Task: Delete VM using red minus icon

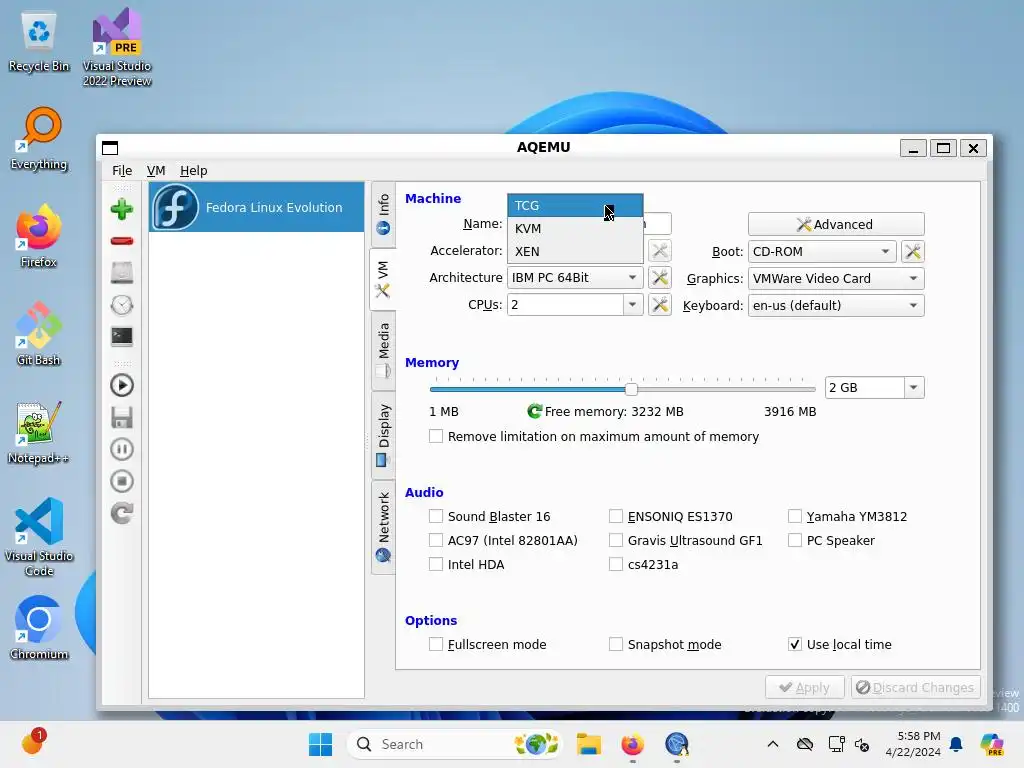Action: (x=121, y=241)
